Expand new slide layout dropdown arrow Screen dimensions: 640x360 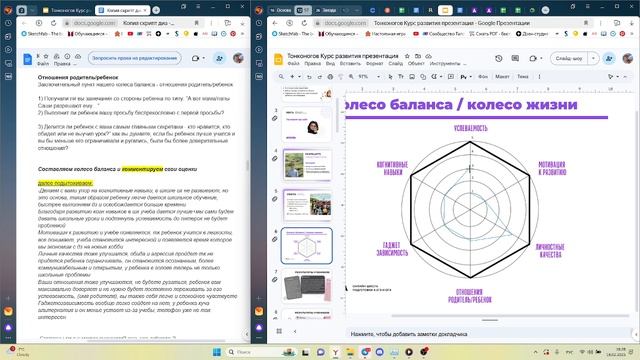(299, 76)
